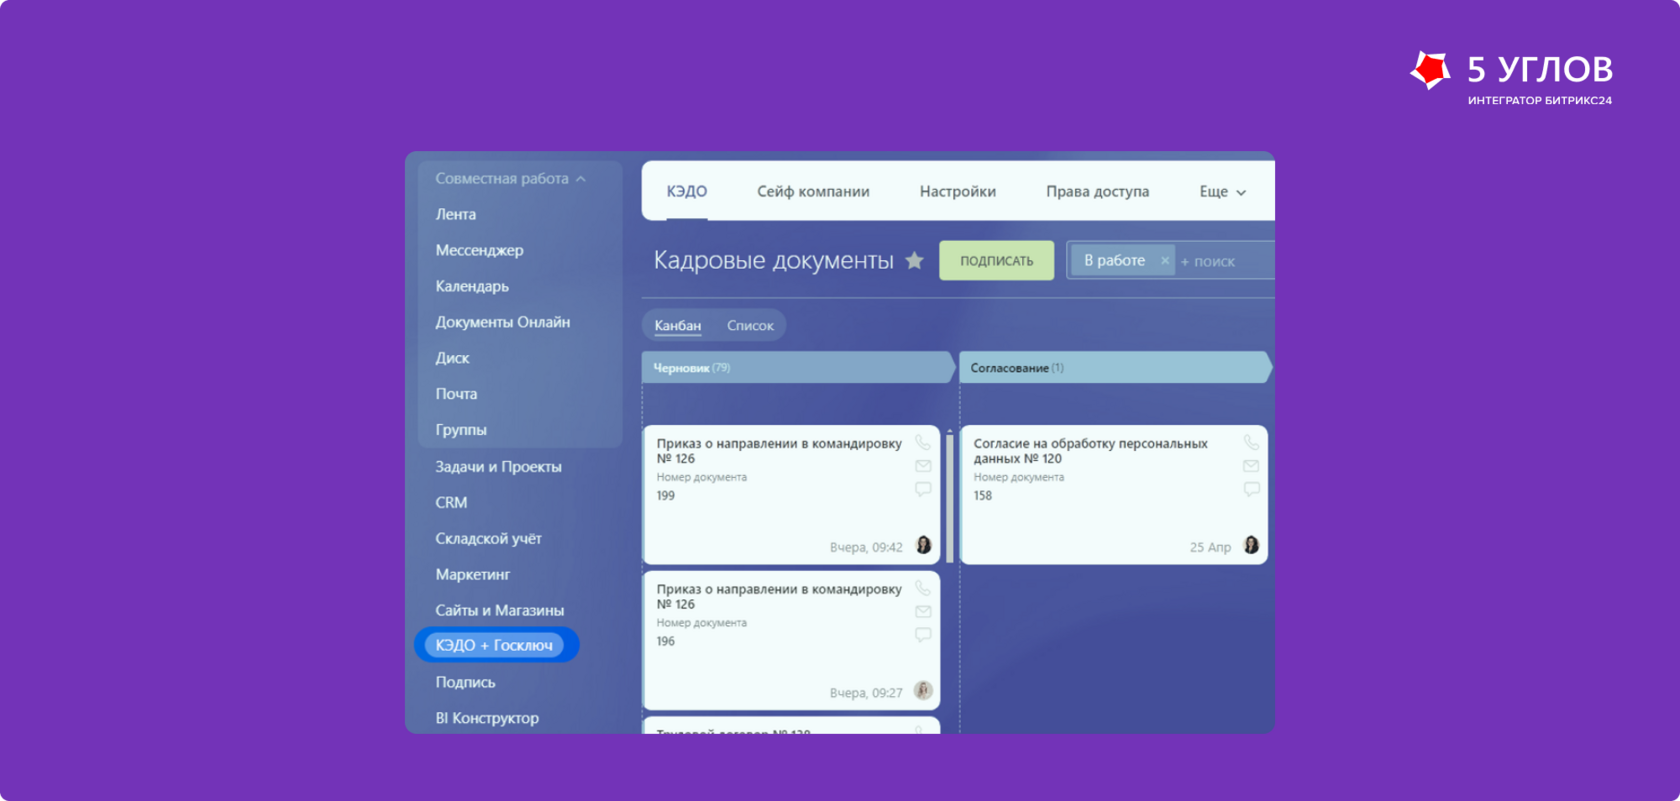
Task: Click the Кадровые документы page title
Action: (773, 260)
